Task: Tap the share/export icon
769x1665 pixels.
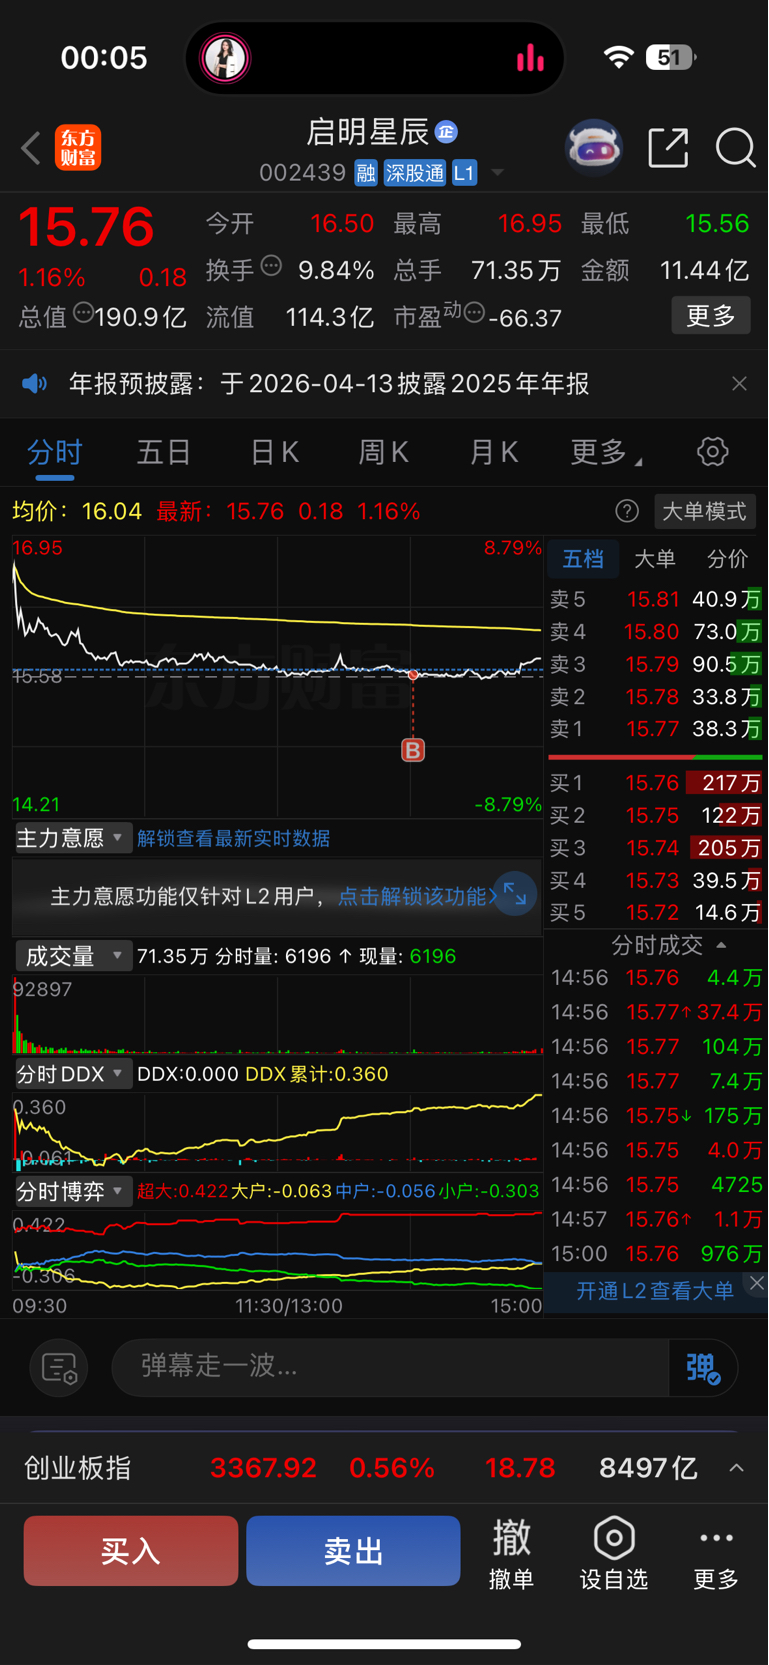Action: (x=668, y=148)
